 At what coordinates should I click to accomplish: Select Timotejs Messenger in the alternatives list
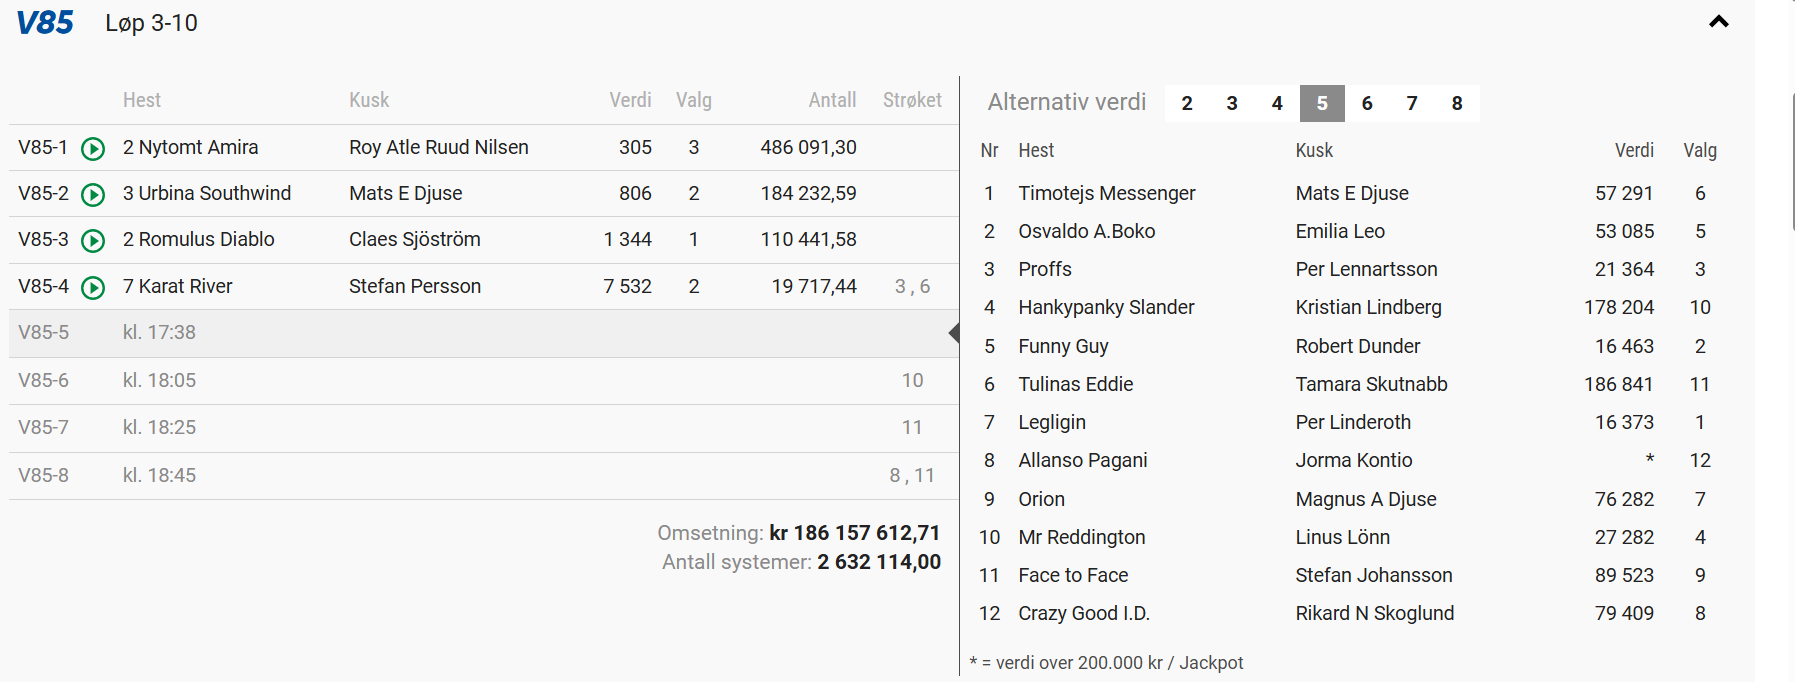click(x=1106, y=194)
